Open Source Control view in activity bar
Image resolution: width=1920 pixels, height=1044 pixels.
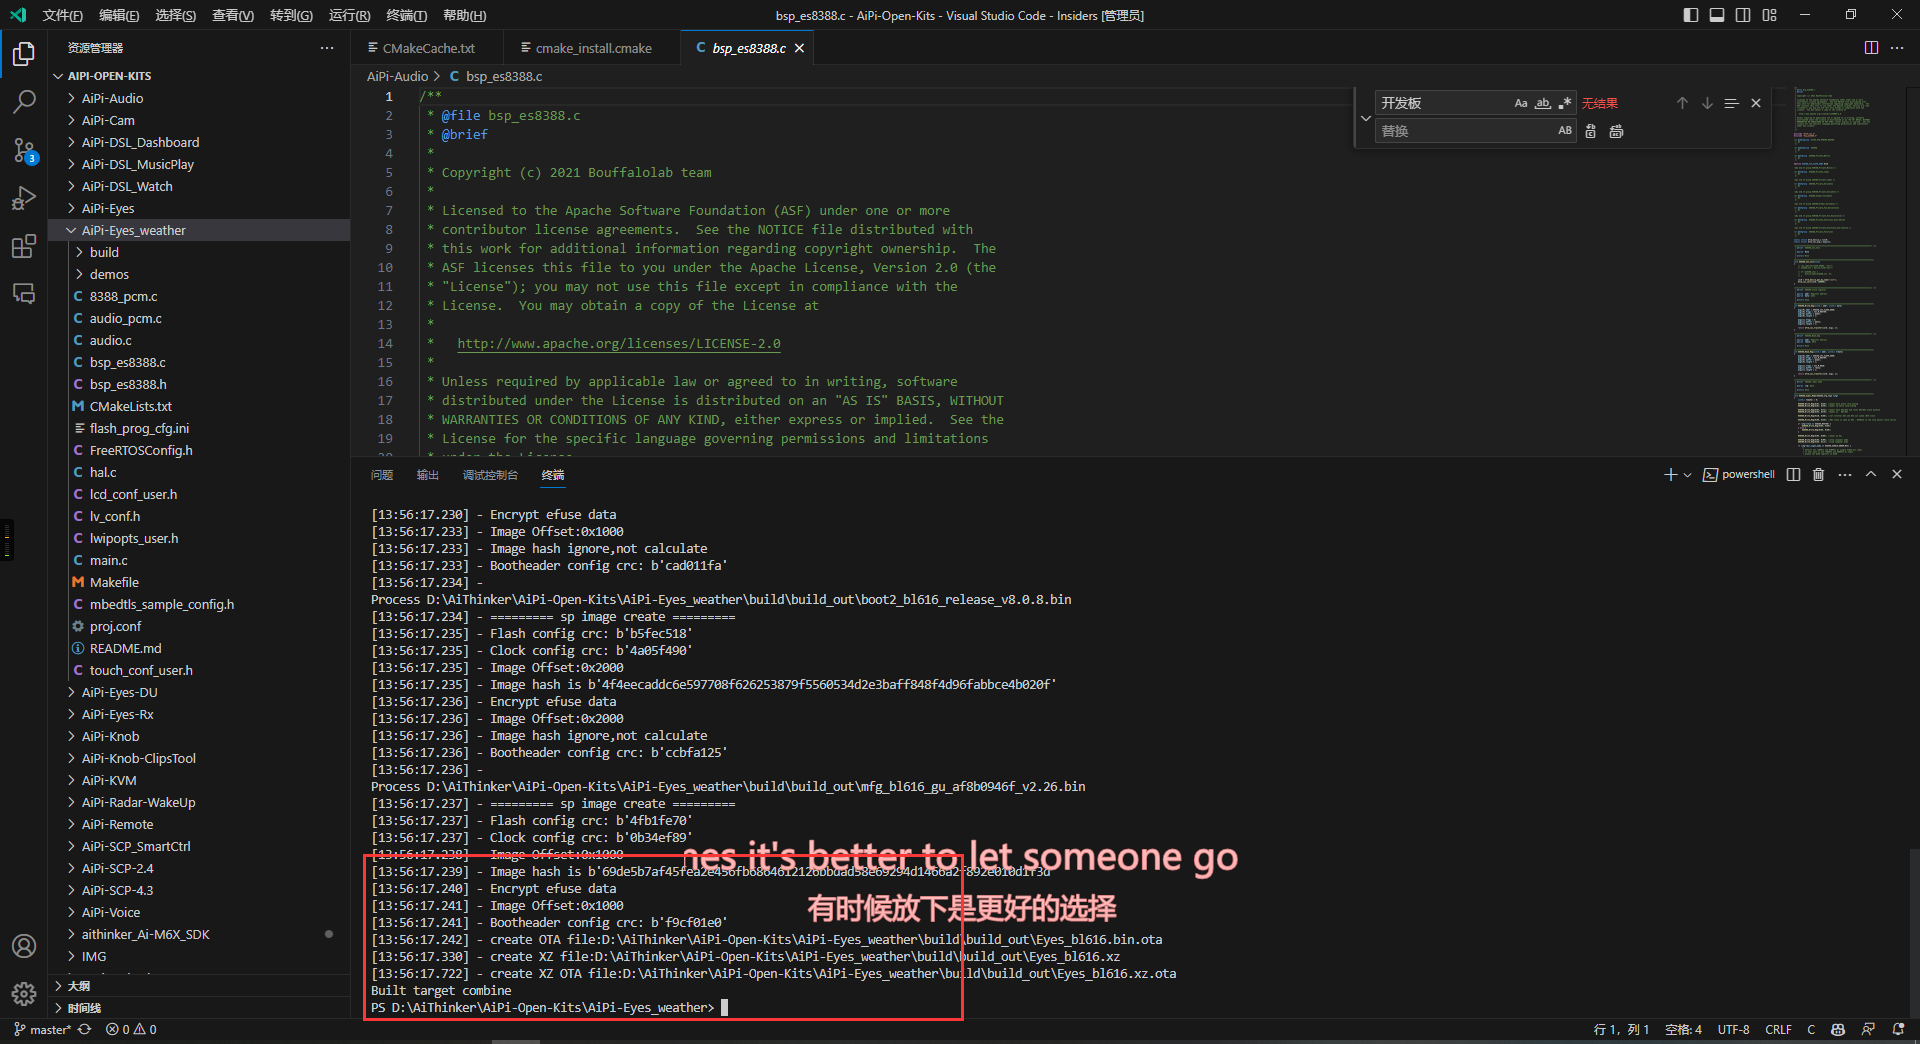[x=24, y=150]
